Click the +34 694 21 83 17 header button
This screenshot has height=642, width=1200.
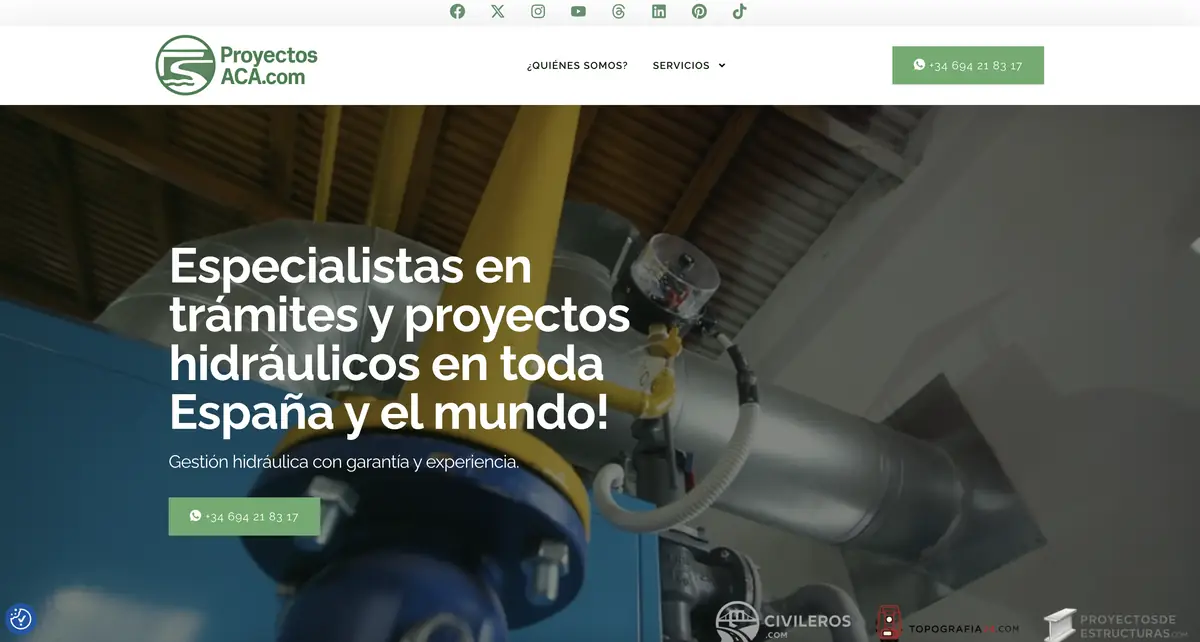968,64
